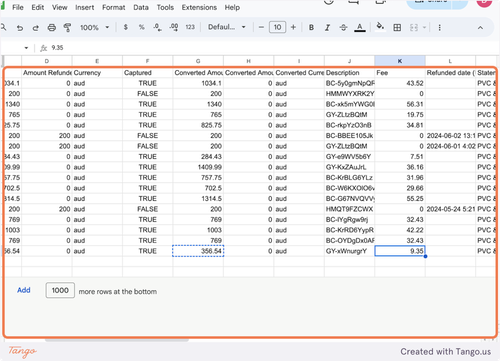Select column J header
Viewport: 500px width, 361px height.
click(349, 61)
